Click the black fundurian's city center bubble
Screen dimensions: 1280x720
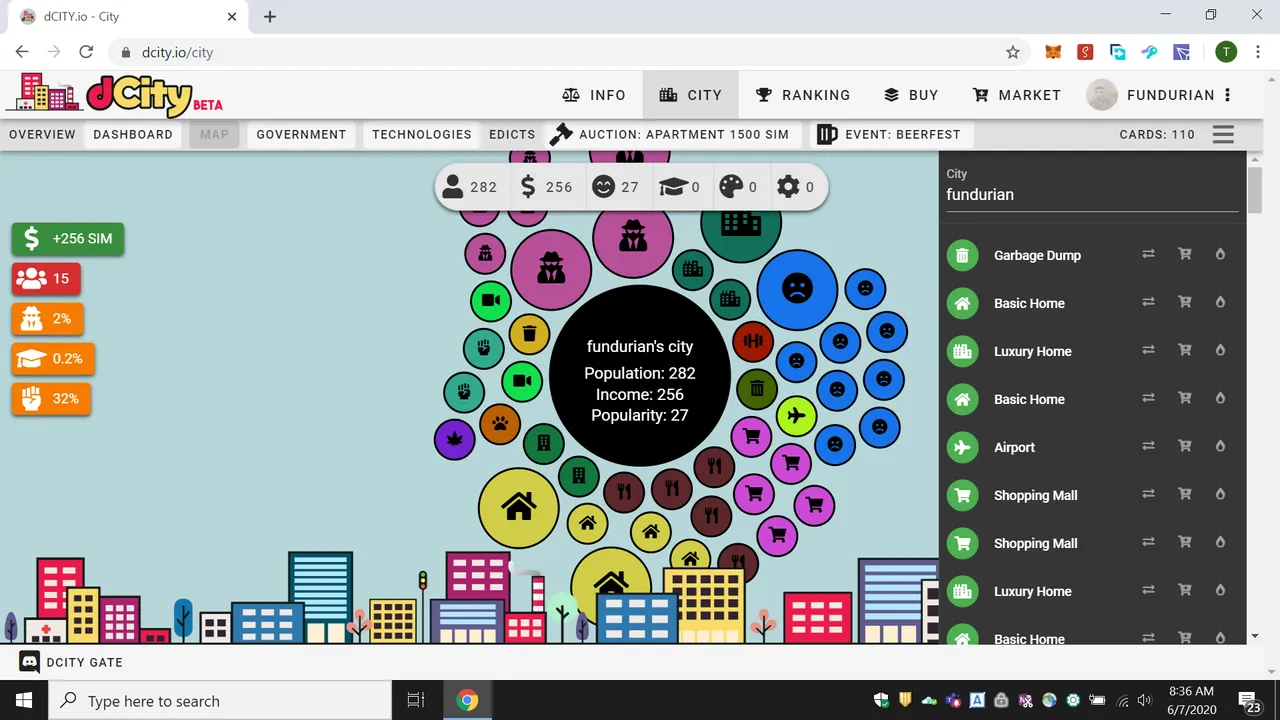tap(640, 375)
